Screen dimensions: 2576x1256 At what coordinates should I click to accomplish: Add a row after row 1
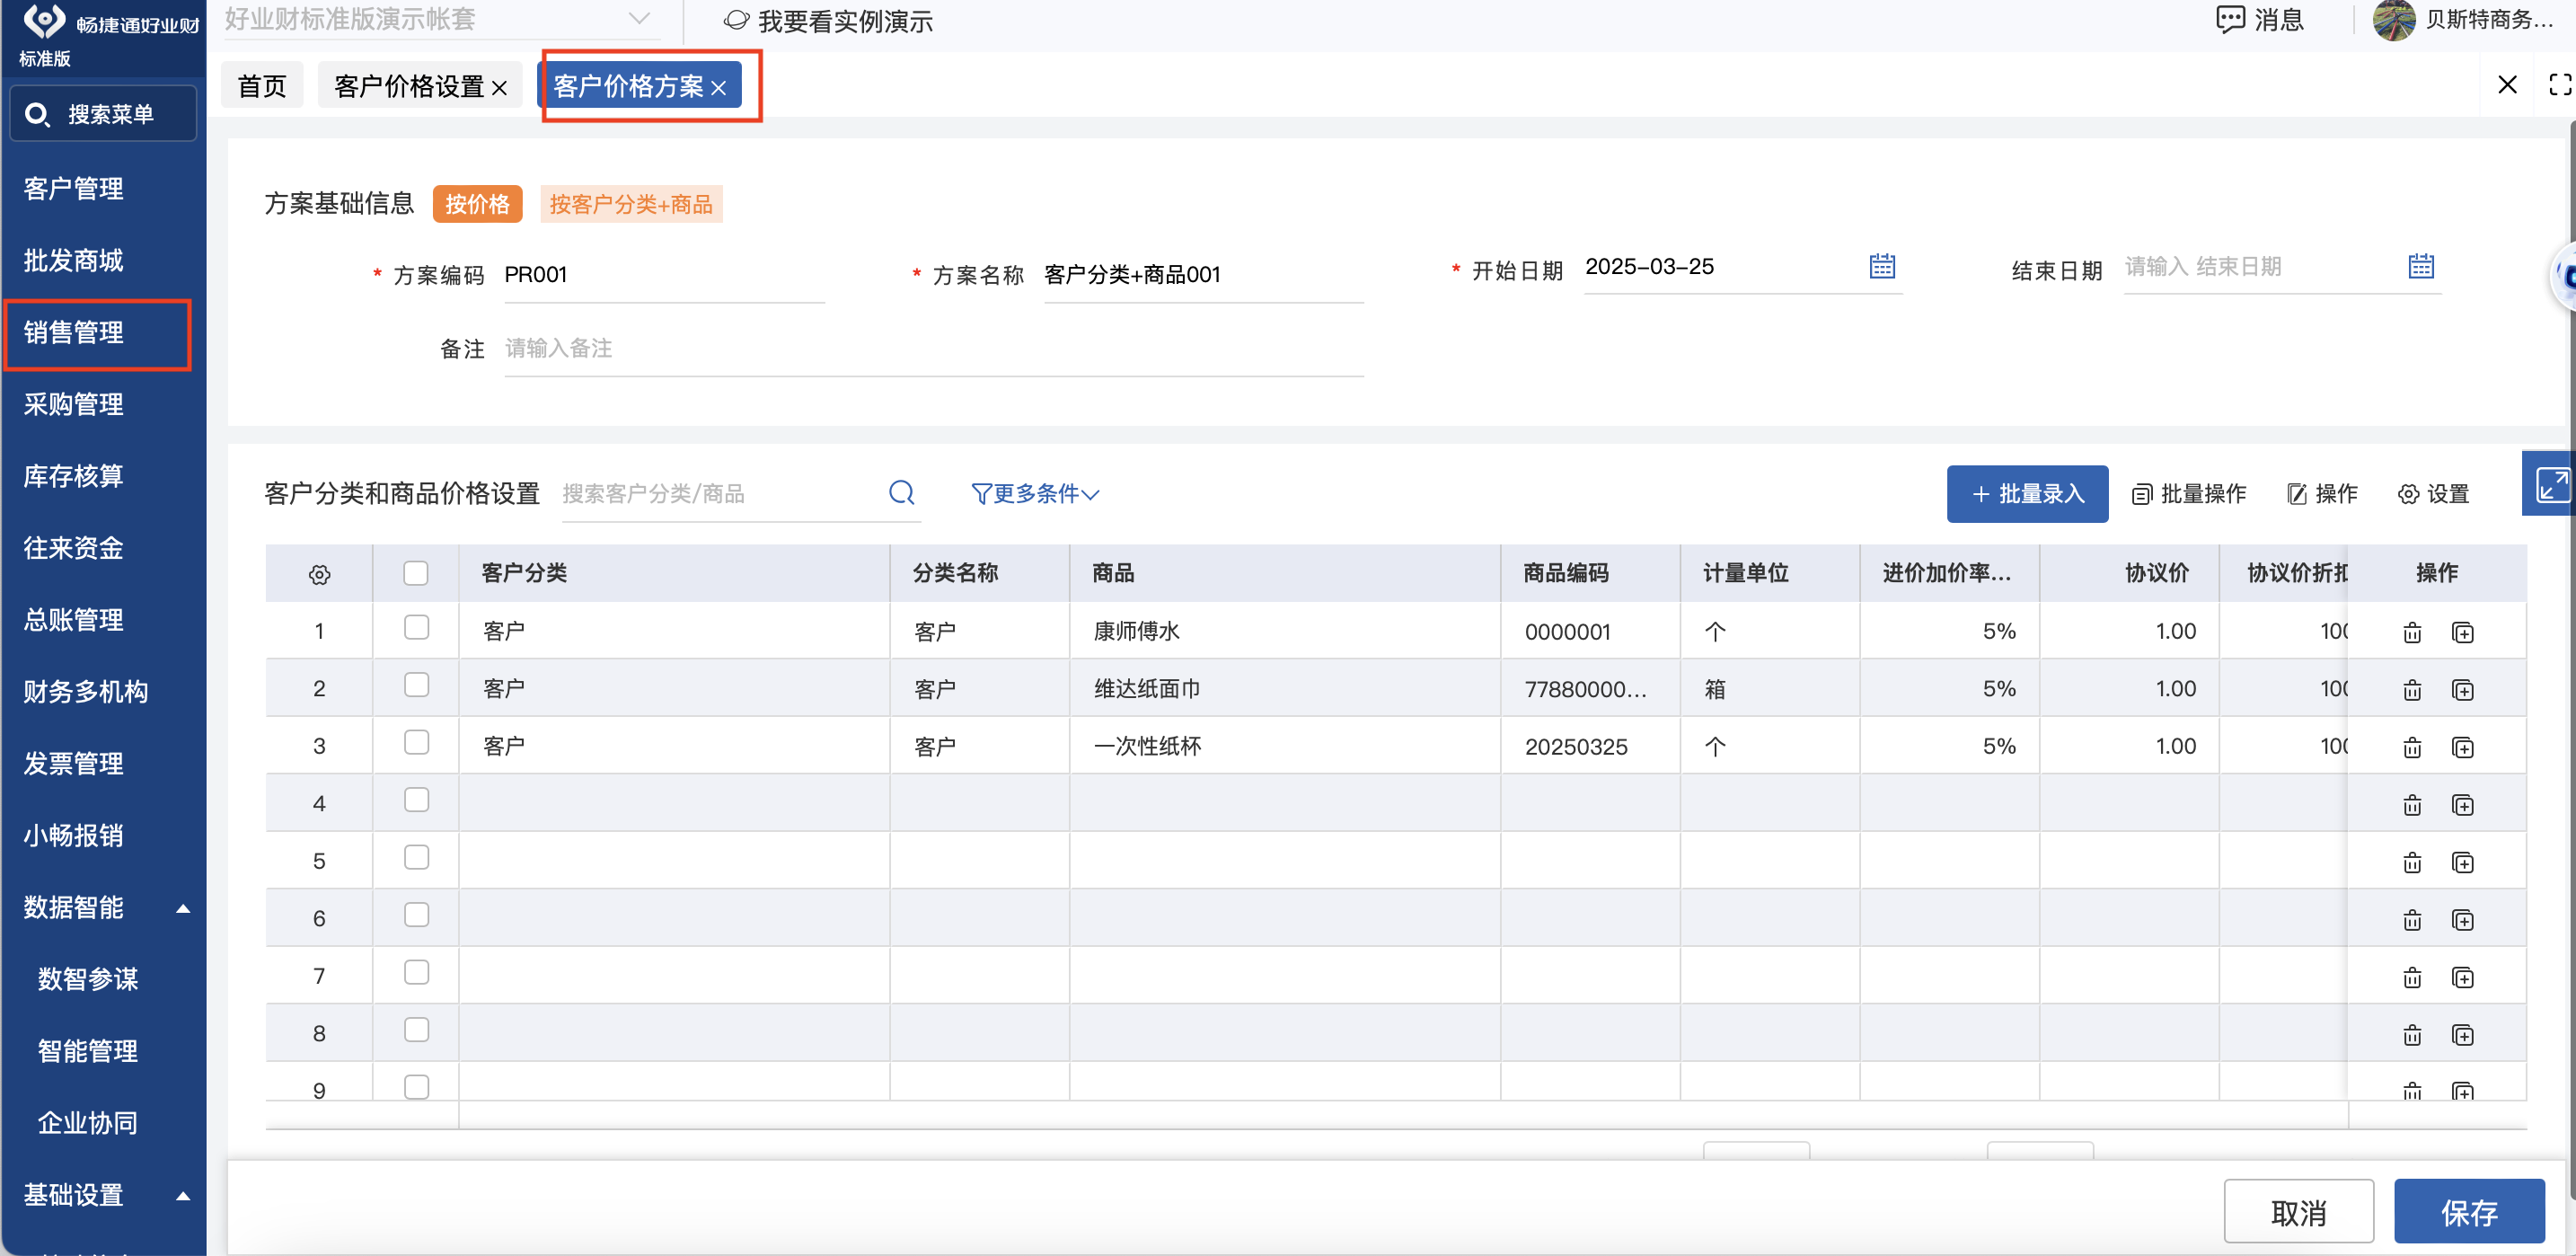coord(2463,632)
